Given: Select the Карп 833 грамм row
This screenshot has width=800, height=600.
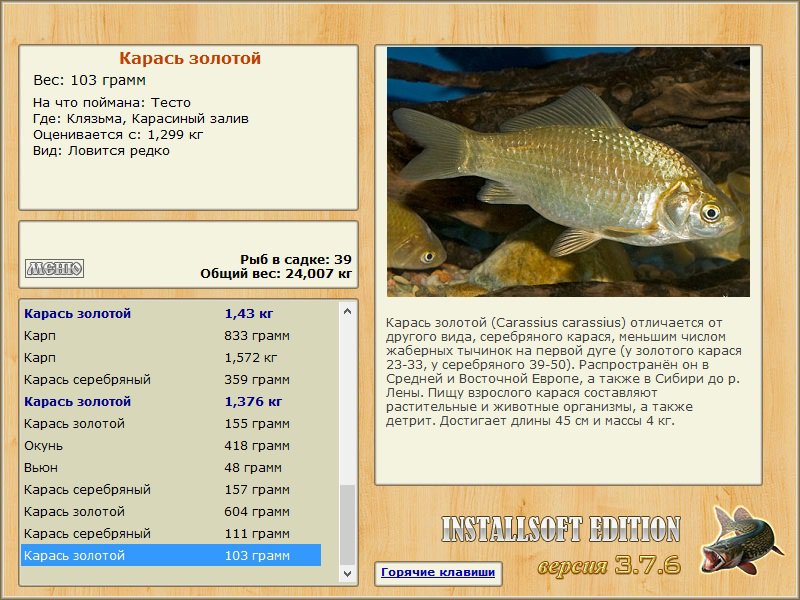Looking at the screenshot, I should pyautogui.click(x=171, y=336).
